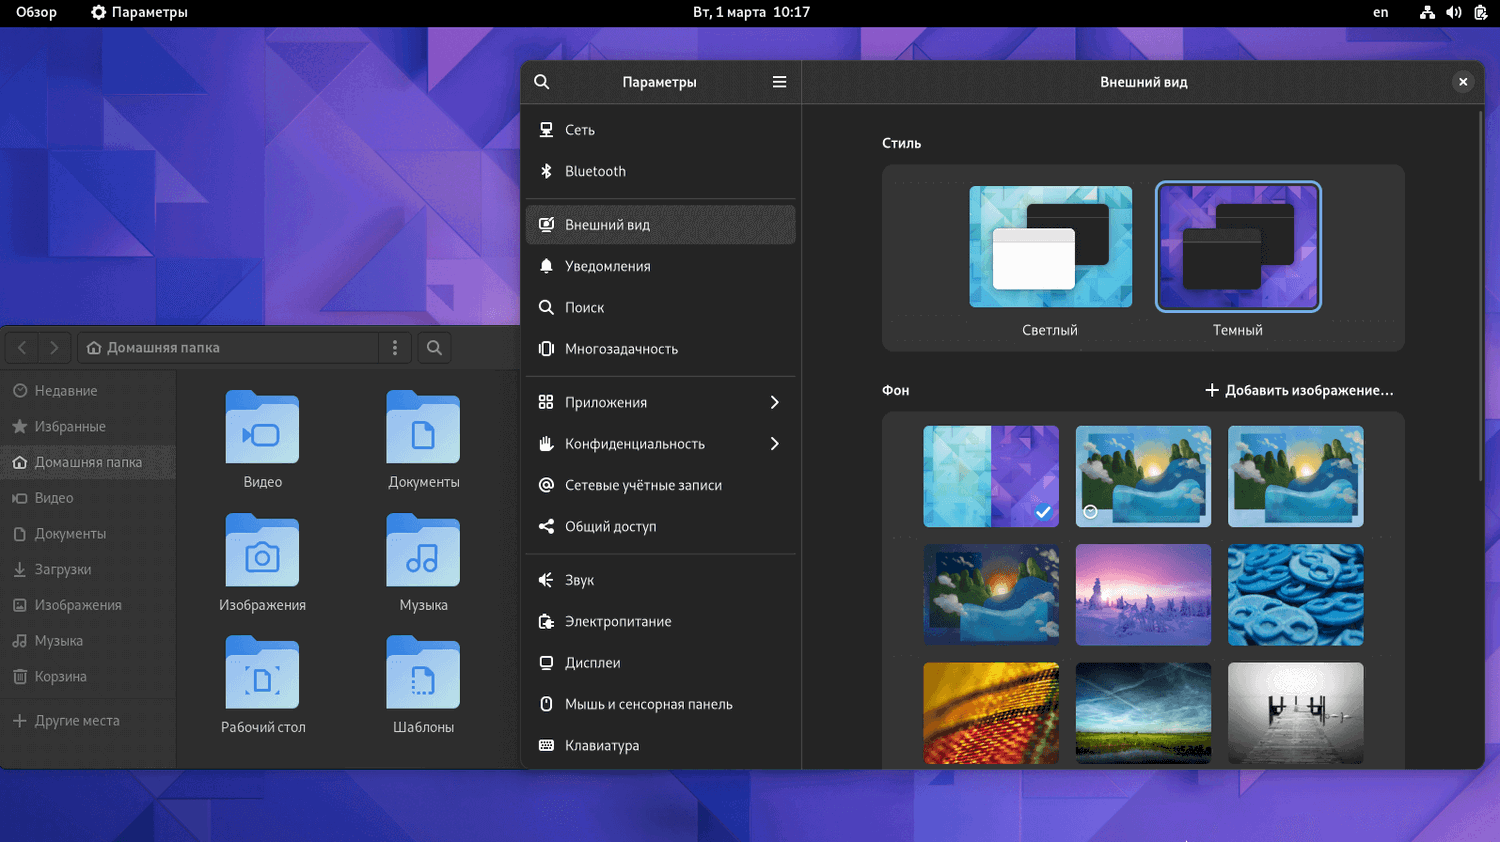Expand the Applications settings section
The height and width of the screenshot is (842, 1500).
660,402
